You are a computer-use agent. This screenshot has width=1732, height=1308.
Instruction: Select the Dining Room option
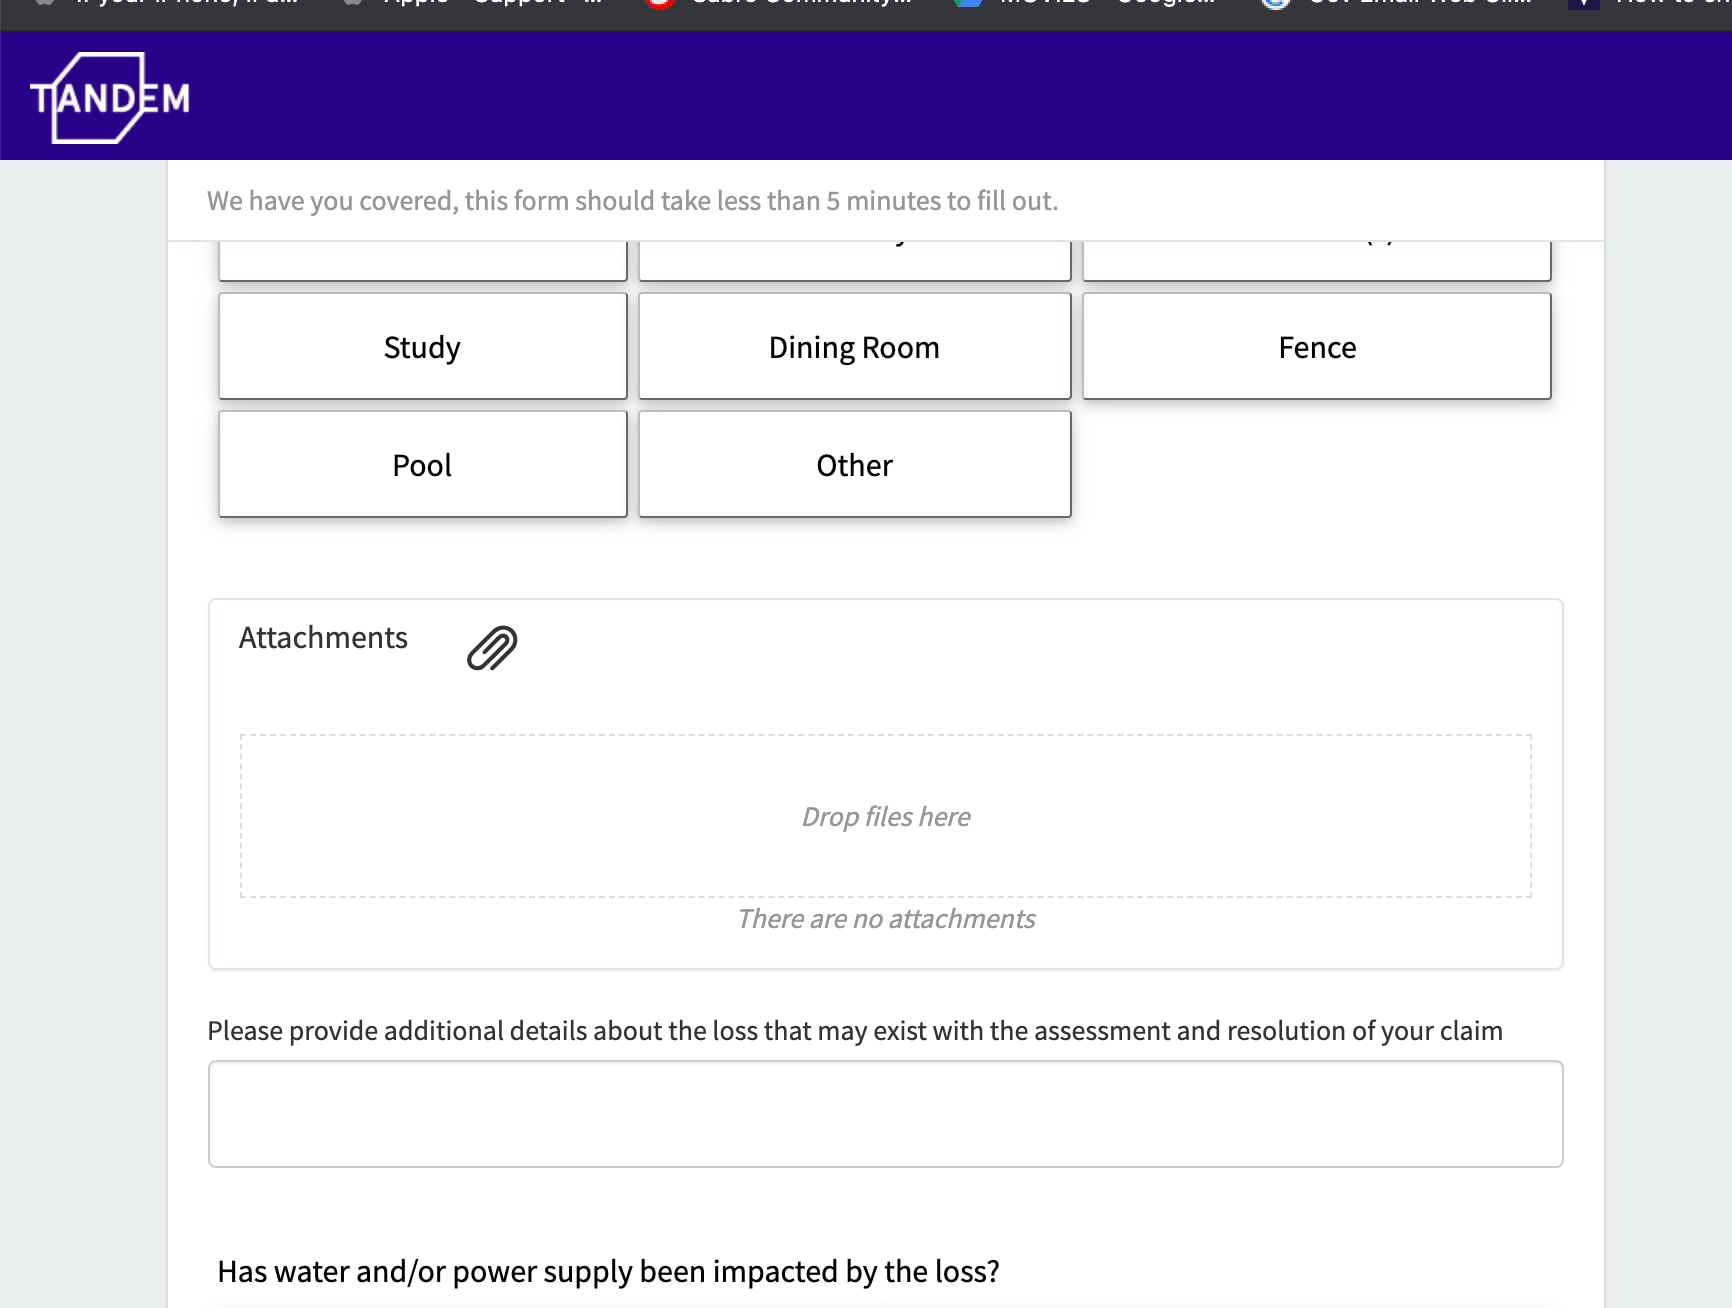[x=854, y=346]
